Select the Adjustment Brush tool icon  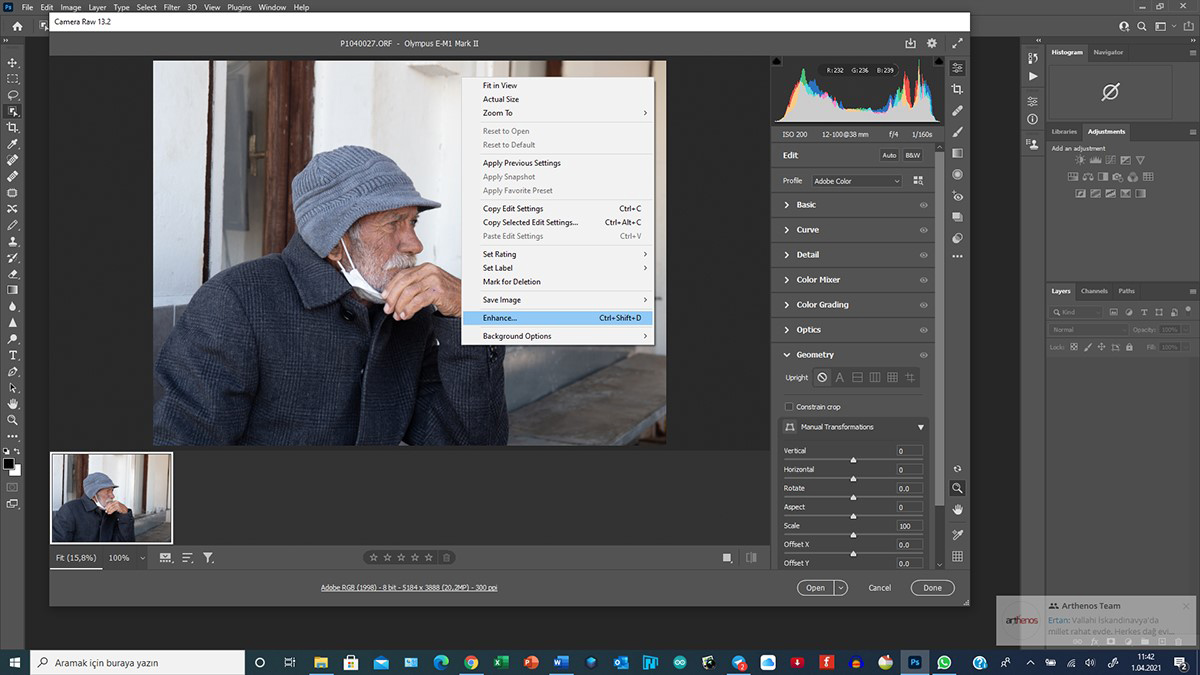click(x=957, y=131)
